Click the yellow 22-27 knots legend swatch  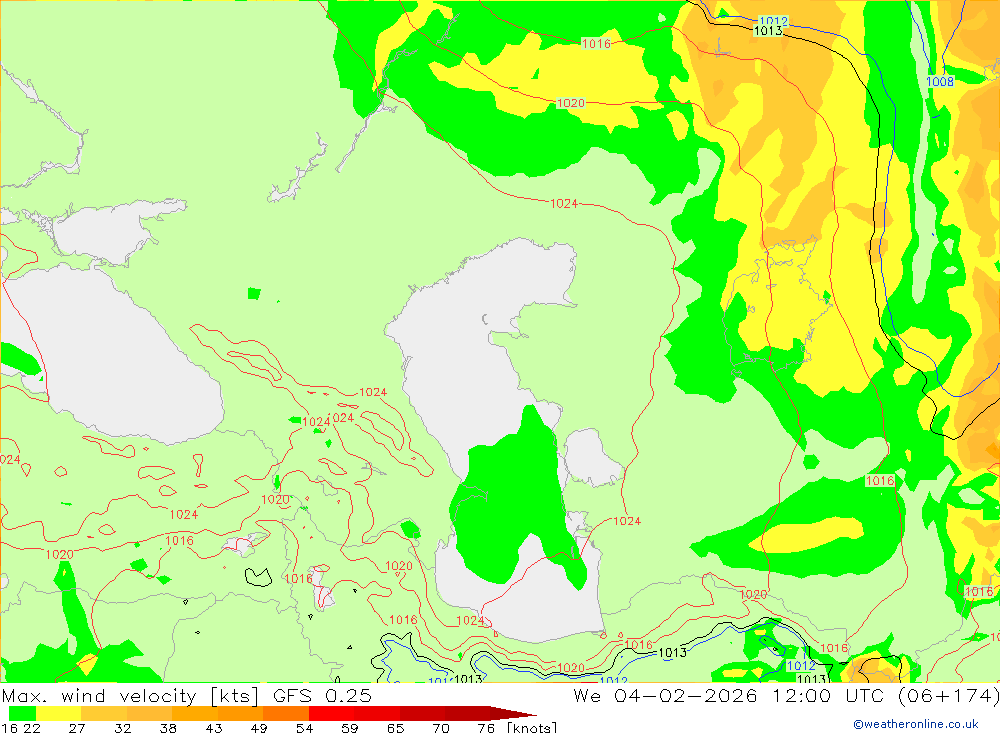(59, 713)
